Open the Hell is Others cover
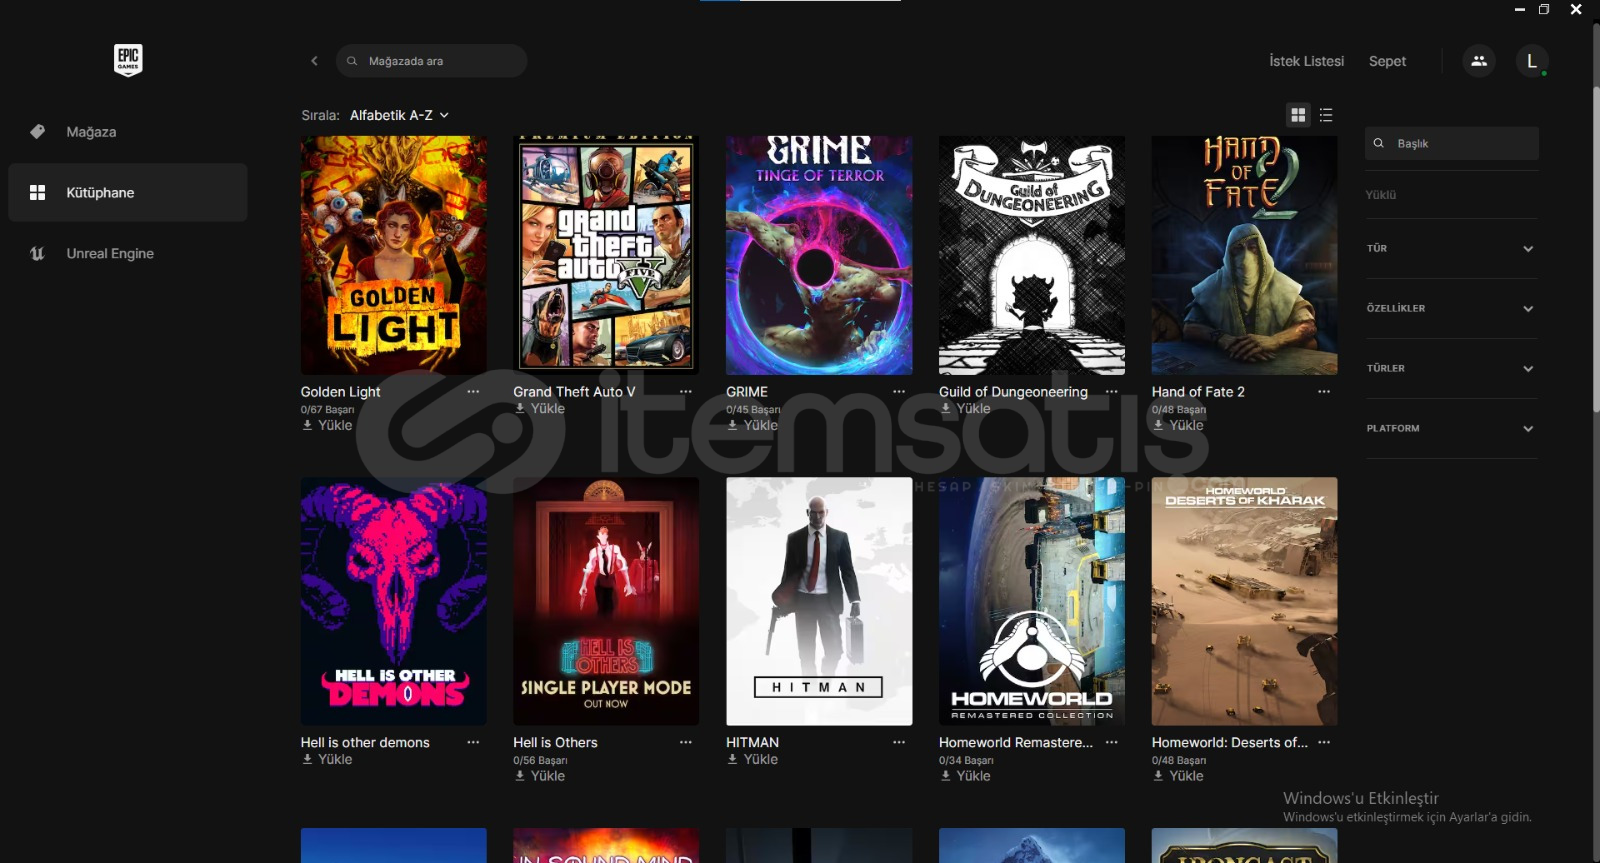 pos(606,601)
